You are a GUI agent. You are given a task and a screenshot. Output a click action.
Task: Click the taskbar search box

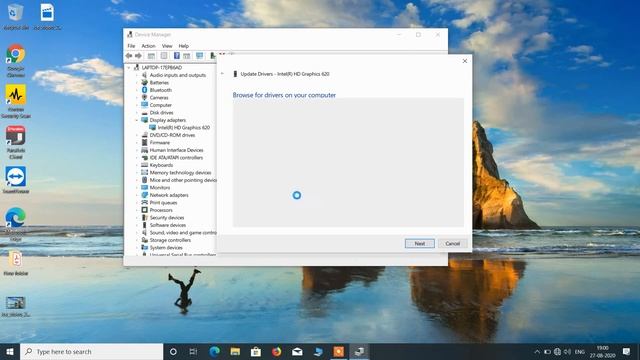[x=92, y=351]
